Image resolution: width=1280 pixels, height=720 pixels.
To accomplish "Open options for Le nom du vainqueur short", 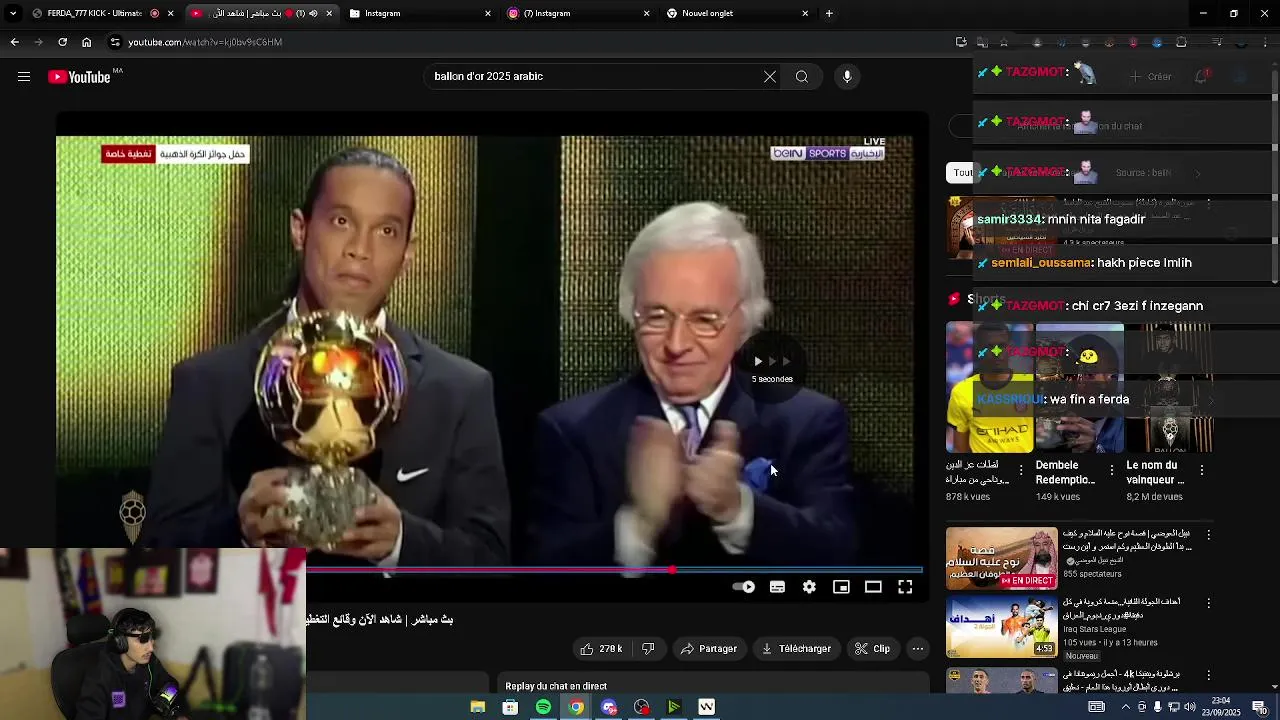I will click(x=1202, y=469).
